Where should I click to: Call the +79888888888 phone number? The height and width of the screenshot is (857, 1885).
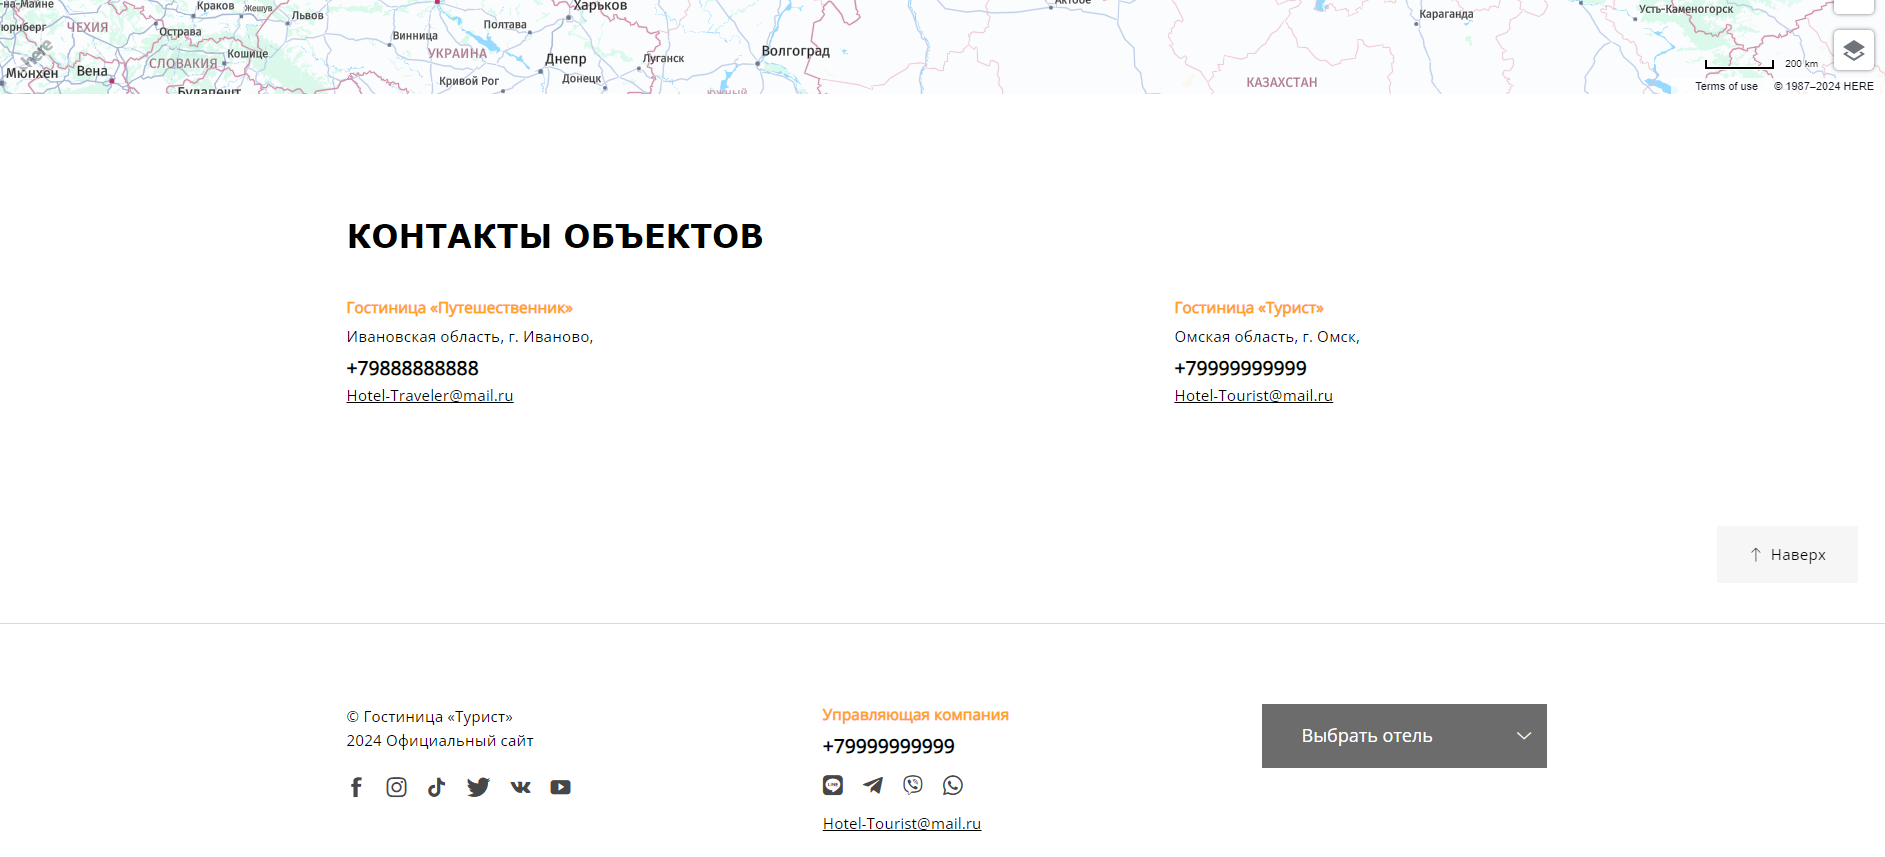tap(413, 368)
